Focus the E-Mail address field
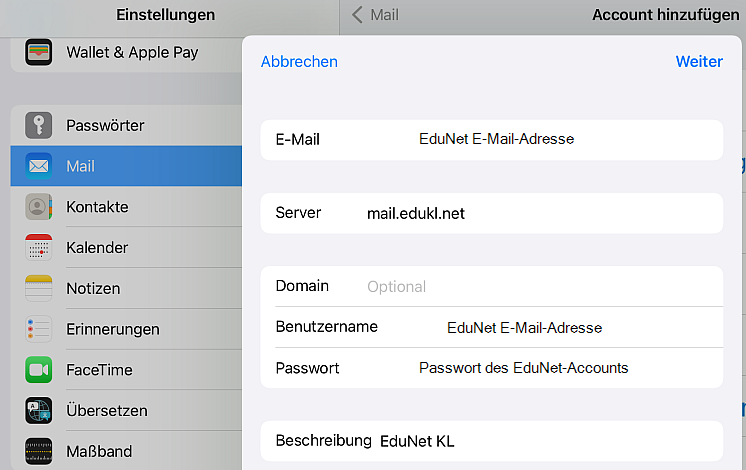 point(492,140)
